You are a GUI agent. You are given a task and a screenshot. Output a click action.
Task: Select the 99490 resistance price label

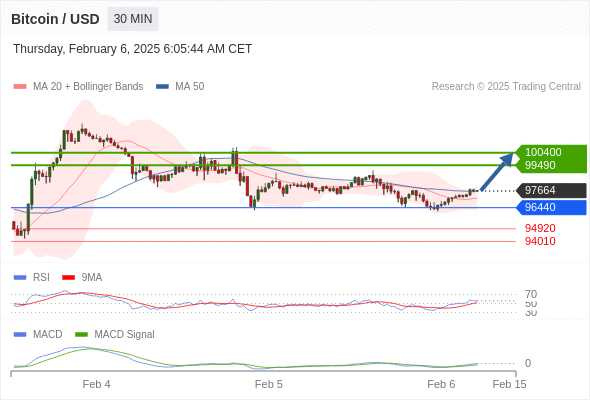[x=540, y=165]
